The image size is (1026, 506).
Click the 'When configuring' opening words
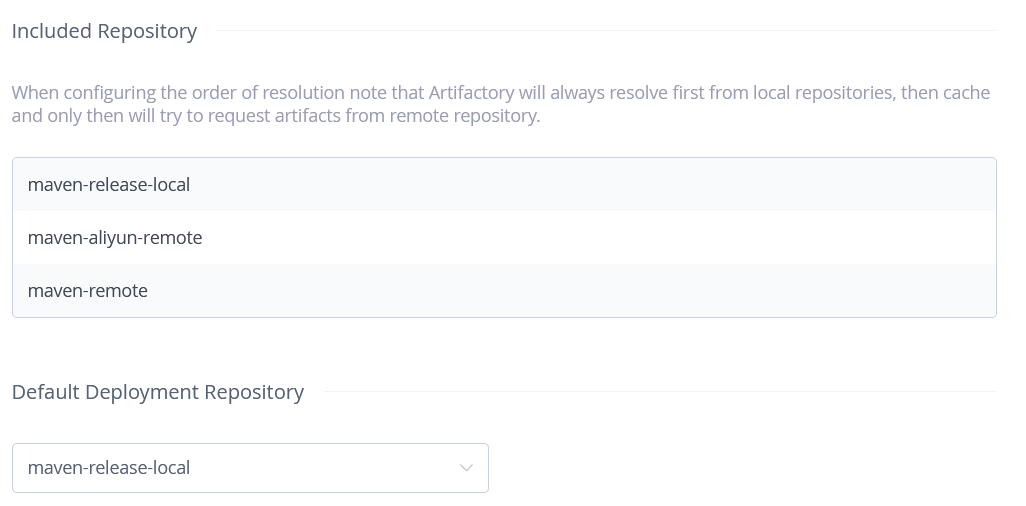83,93
